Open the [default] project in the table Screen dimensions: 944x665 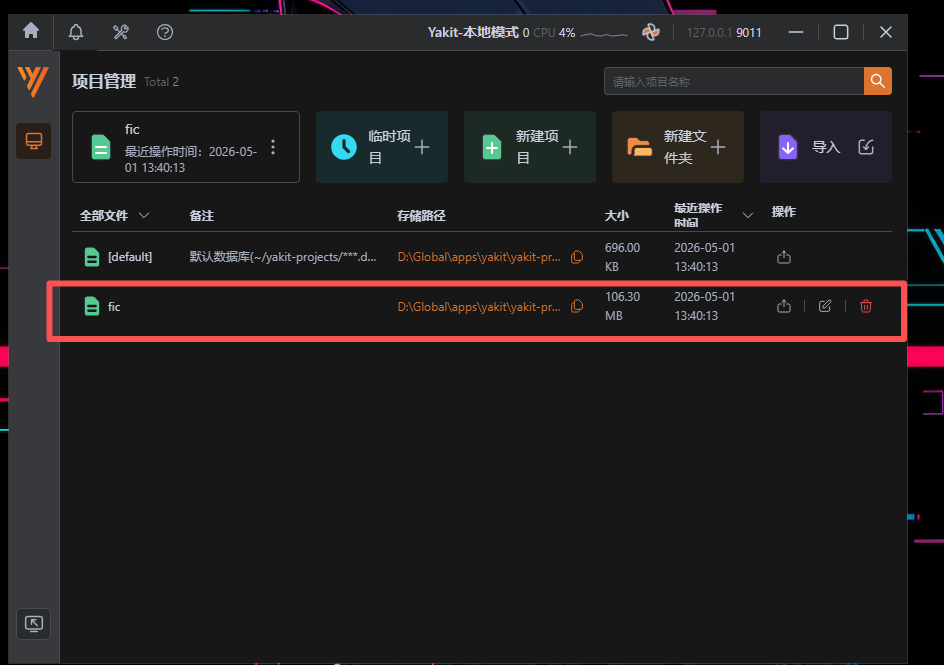pyautogui.click(x=130, y=257)
